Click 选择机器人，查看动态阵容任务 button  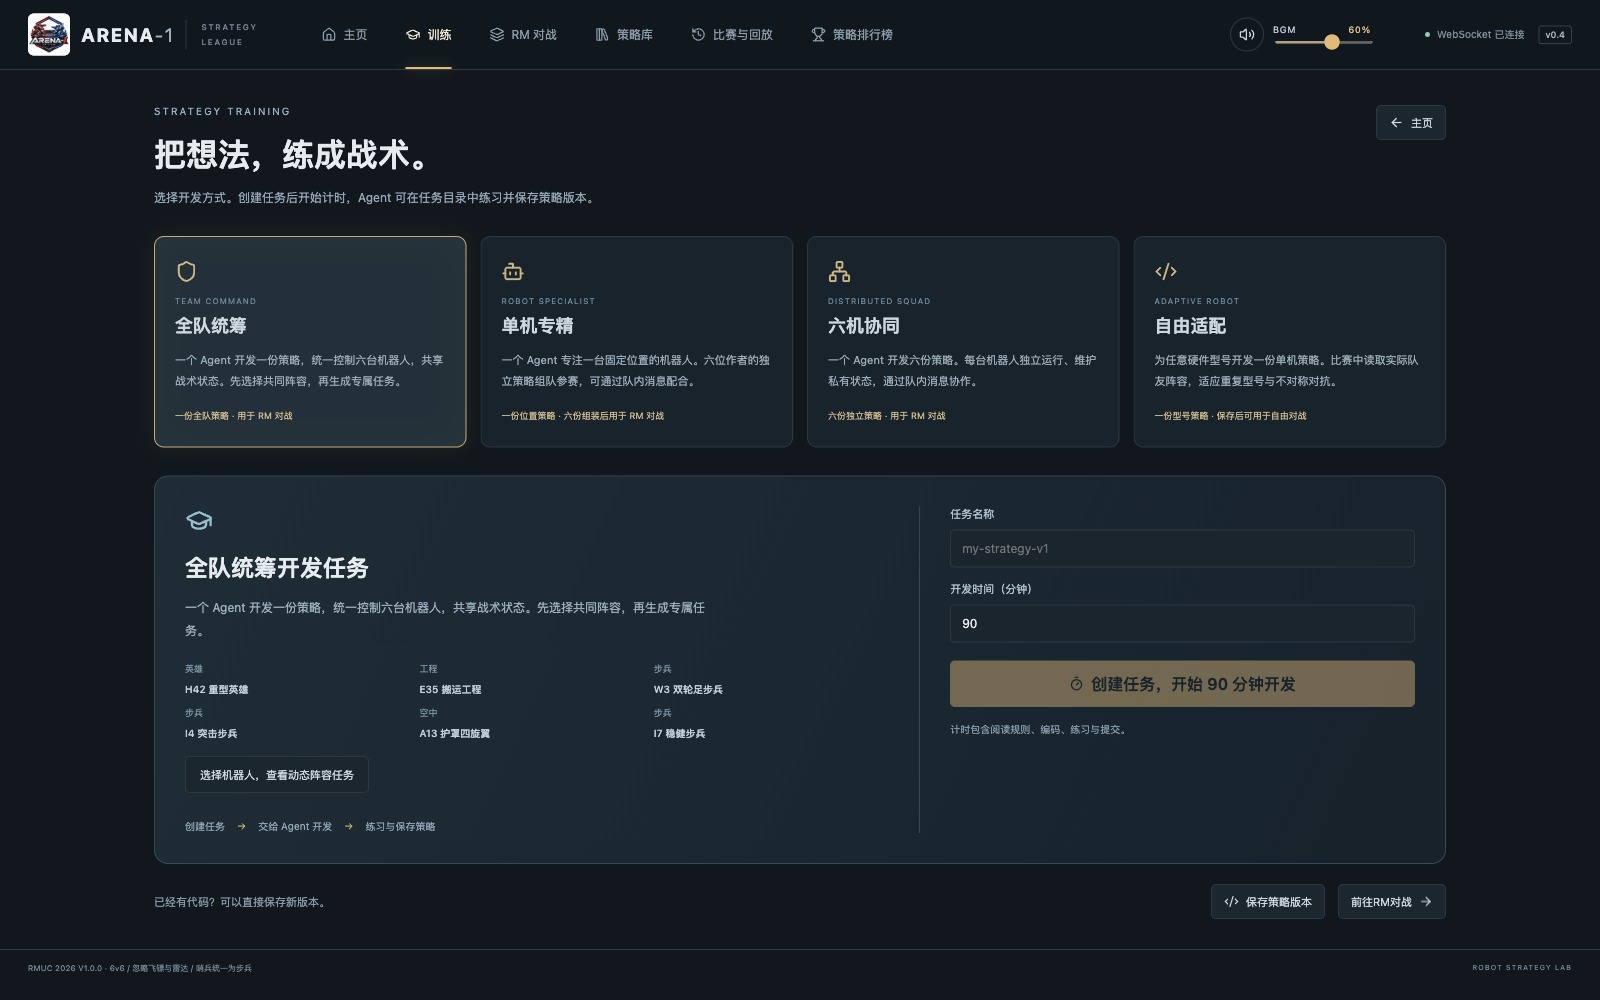(x=277, y=775)
